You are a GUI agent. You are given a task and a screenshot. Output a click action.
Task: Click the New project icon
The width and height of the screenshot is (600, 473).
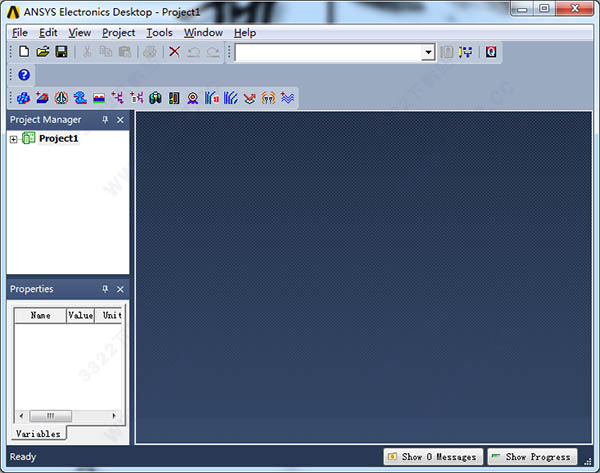(24, 52)
